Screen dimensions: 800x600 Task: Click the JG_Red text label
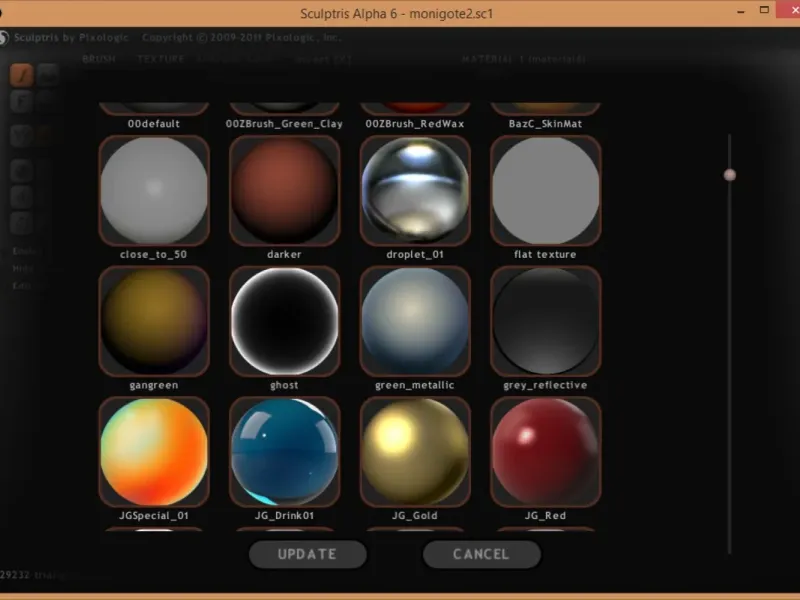click(x=545, y=516)
